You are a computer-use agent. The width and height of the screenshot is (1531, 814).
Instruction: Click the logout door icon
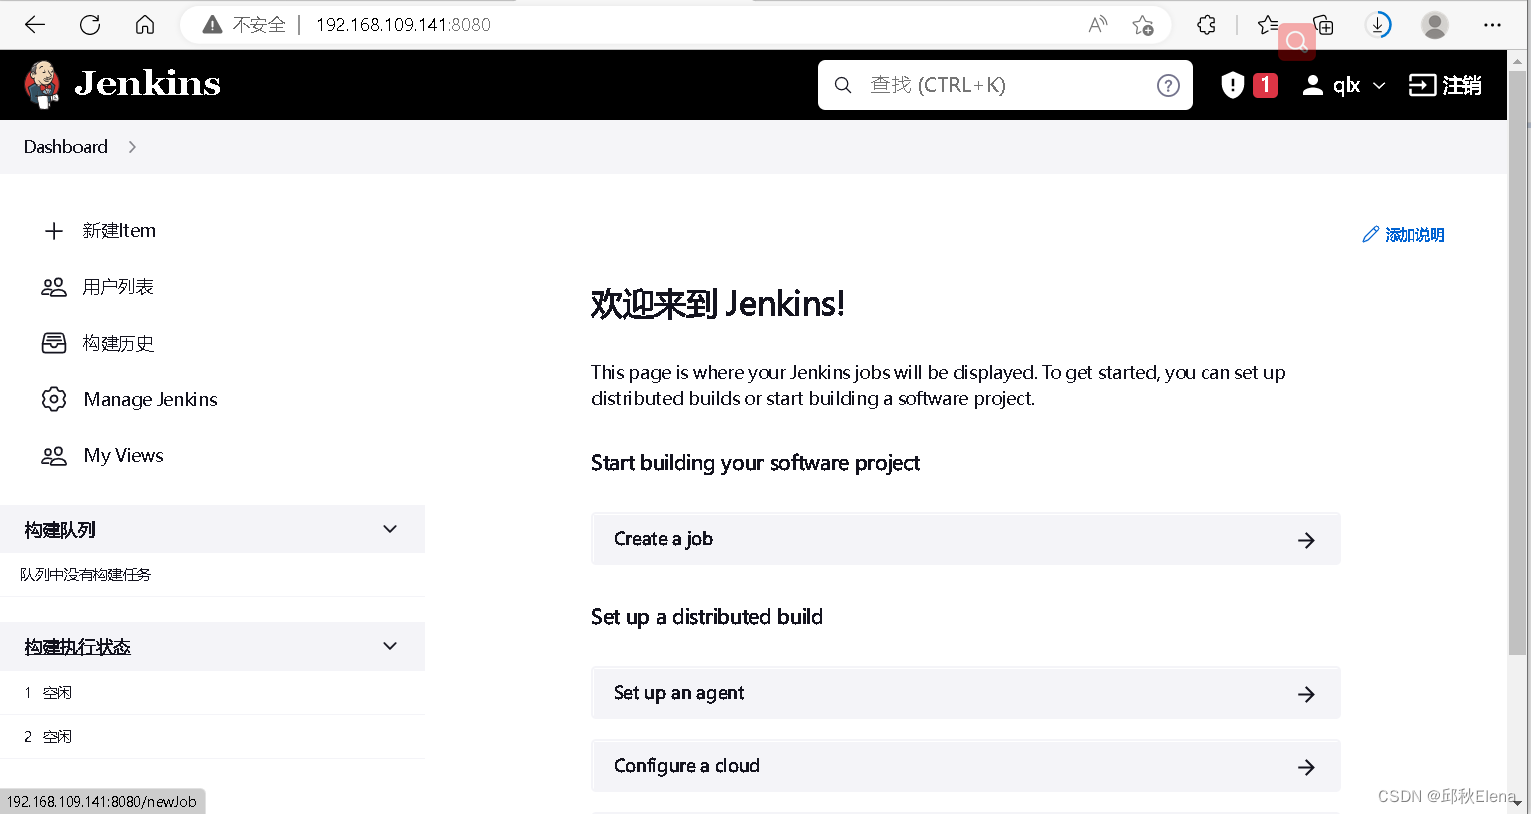pos(1422,85)
